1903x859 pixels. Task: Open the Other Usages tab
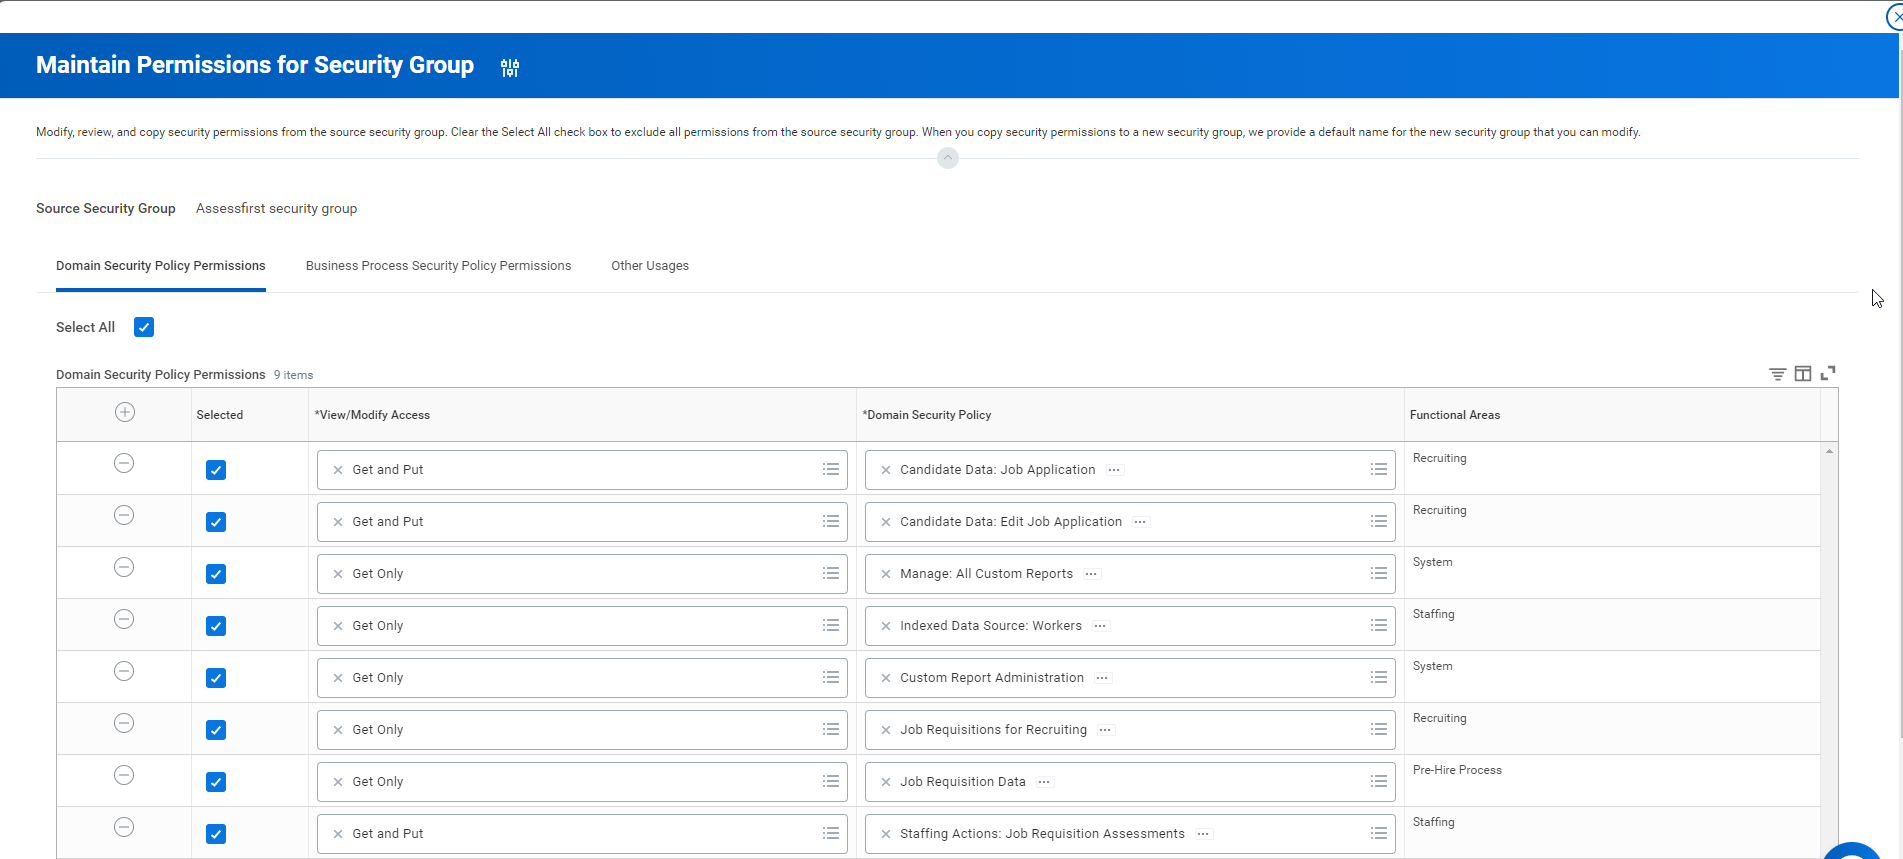[x=650, y=266]
